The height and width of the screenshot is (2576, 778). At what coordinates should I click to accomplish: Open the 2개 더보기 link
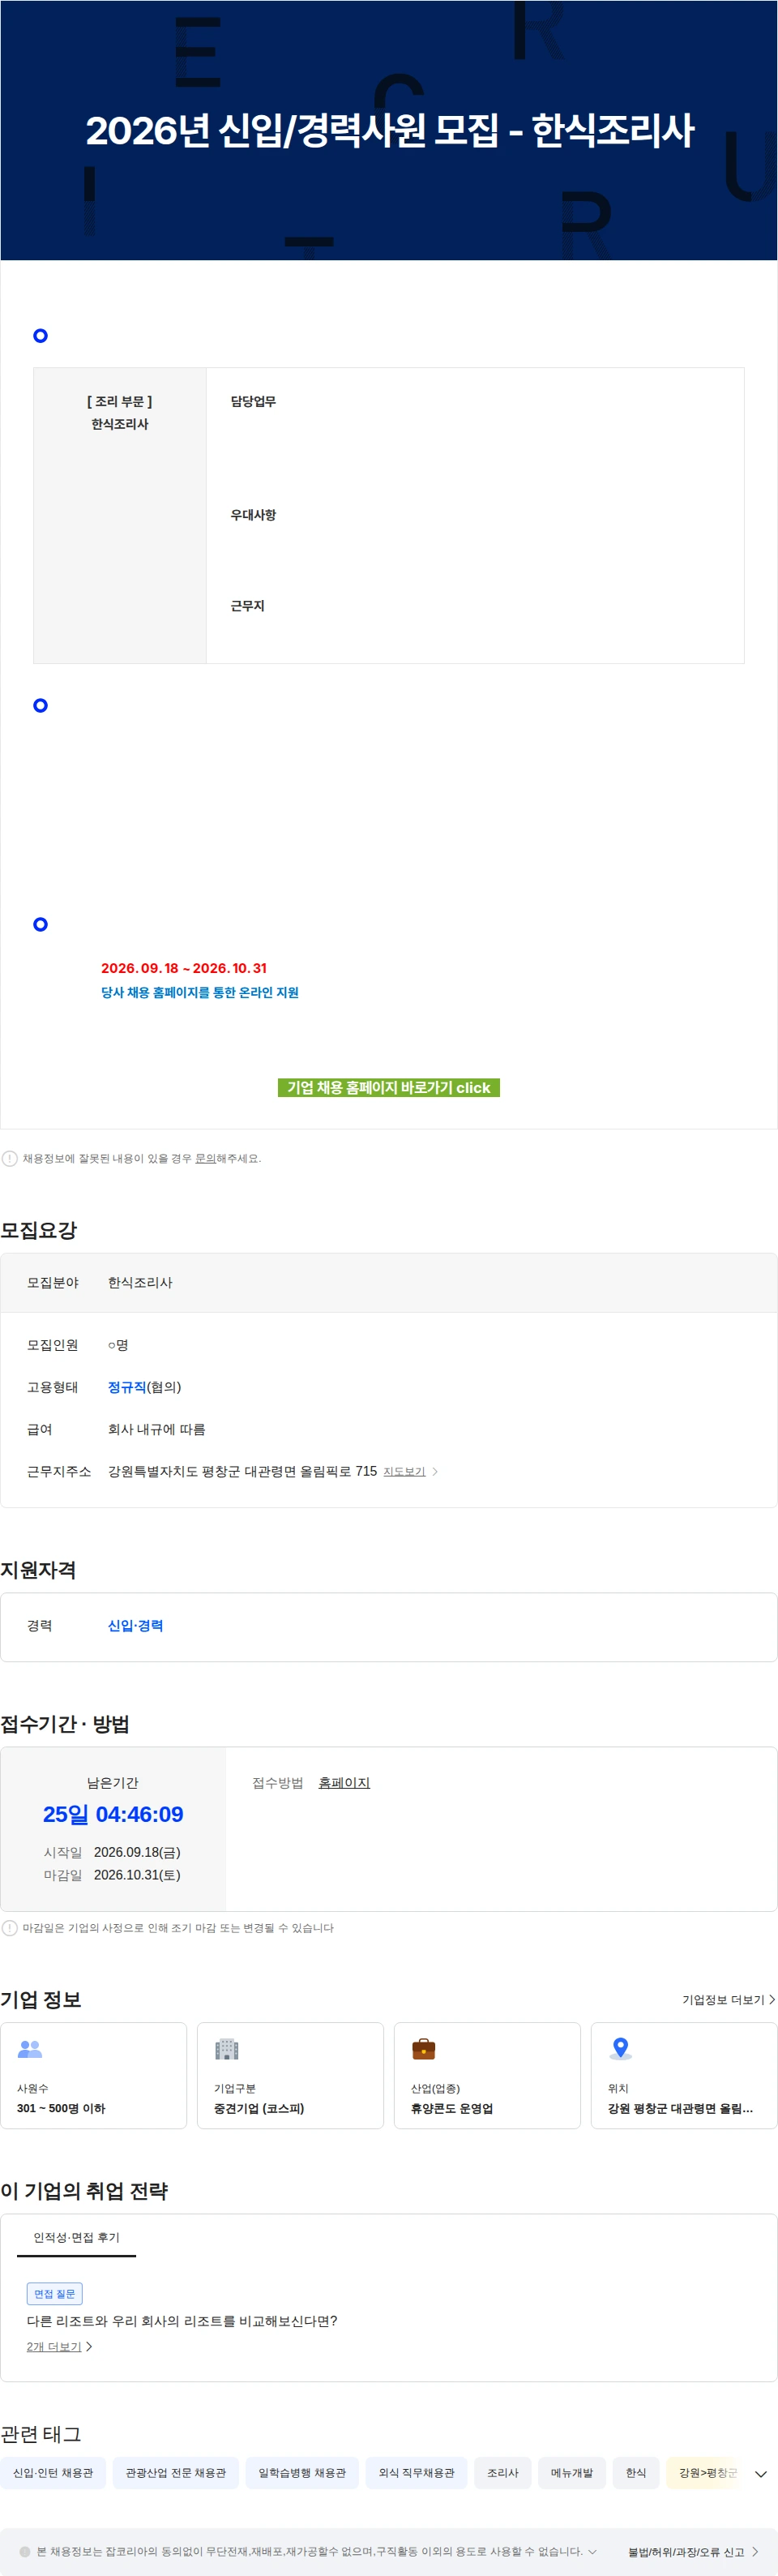pos(54,2346)
